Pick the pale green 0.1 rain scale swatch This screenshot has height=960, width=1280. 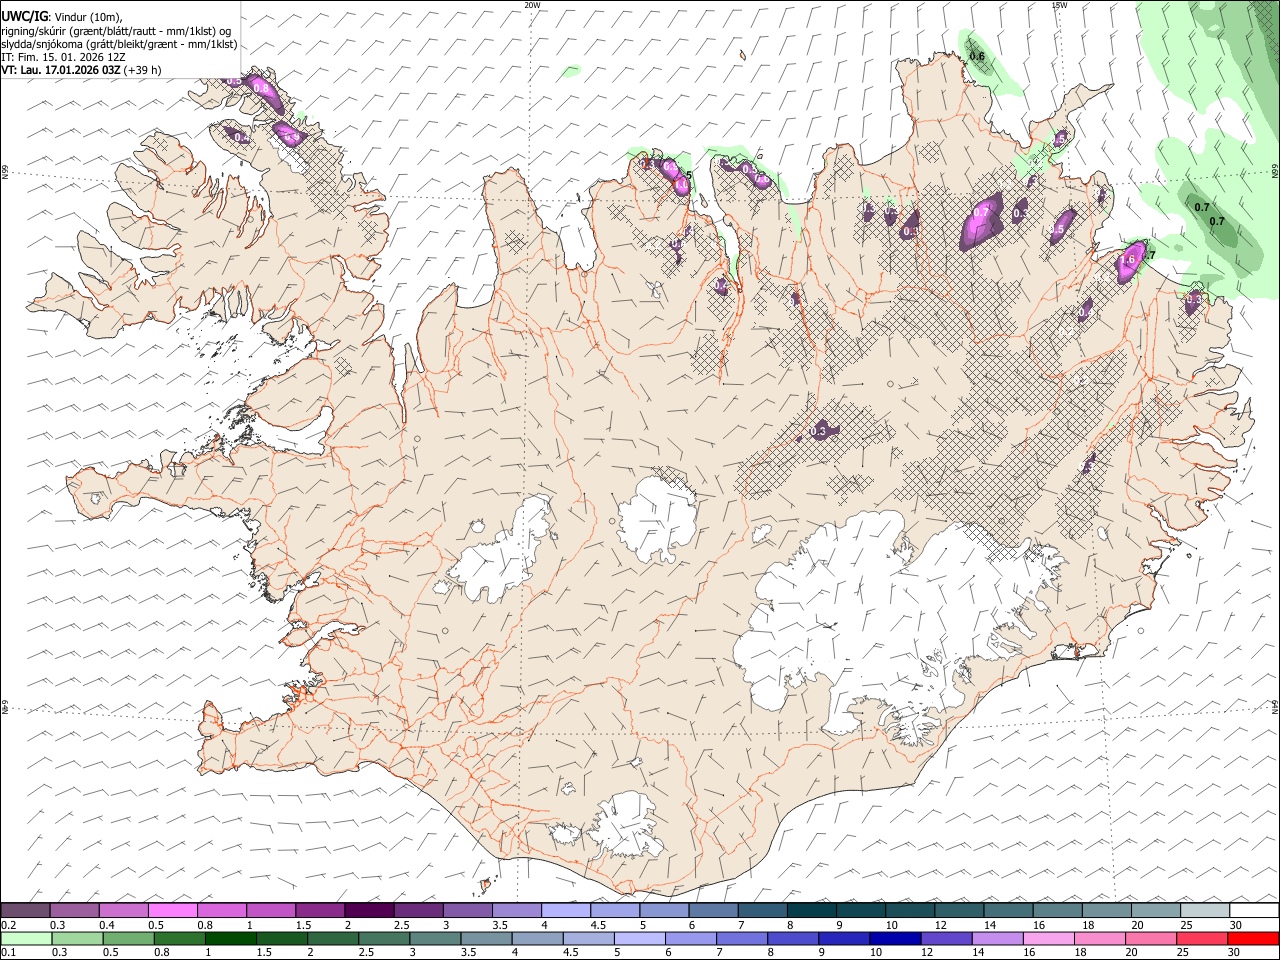click(x=26, y=939)
